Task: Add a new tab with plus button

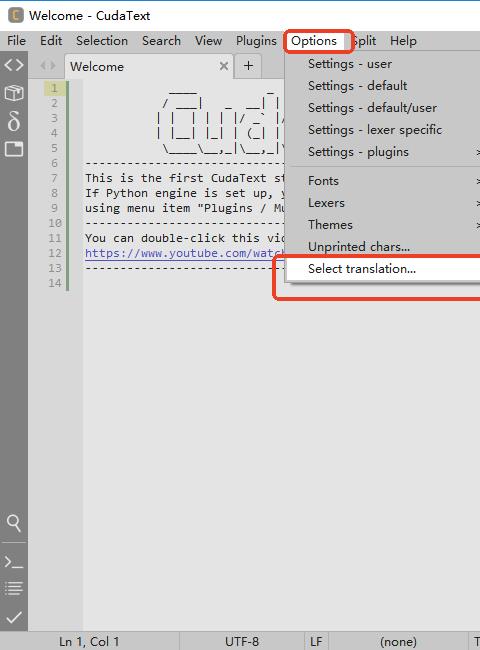Action: coord(248,65)
